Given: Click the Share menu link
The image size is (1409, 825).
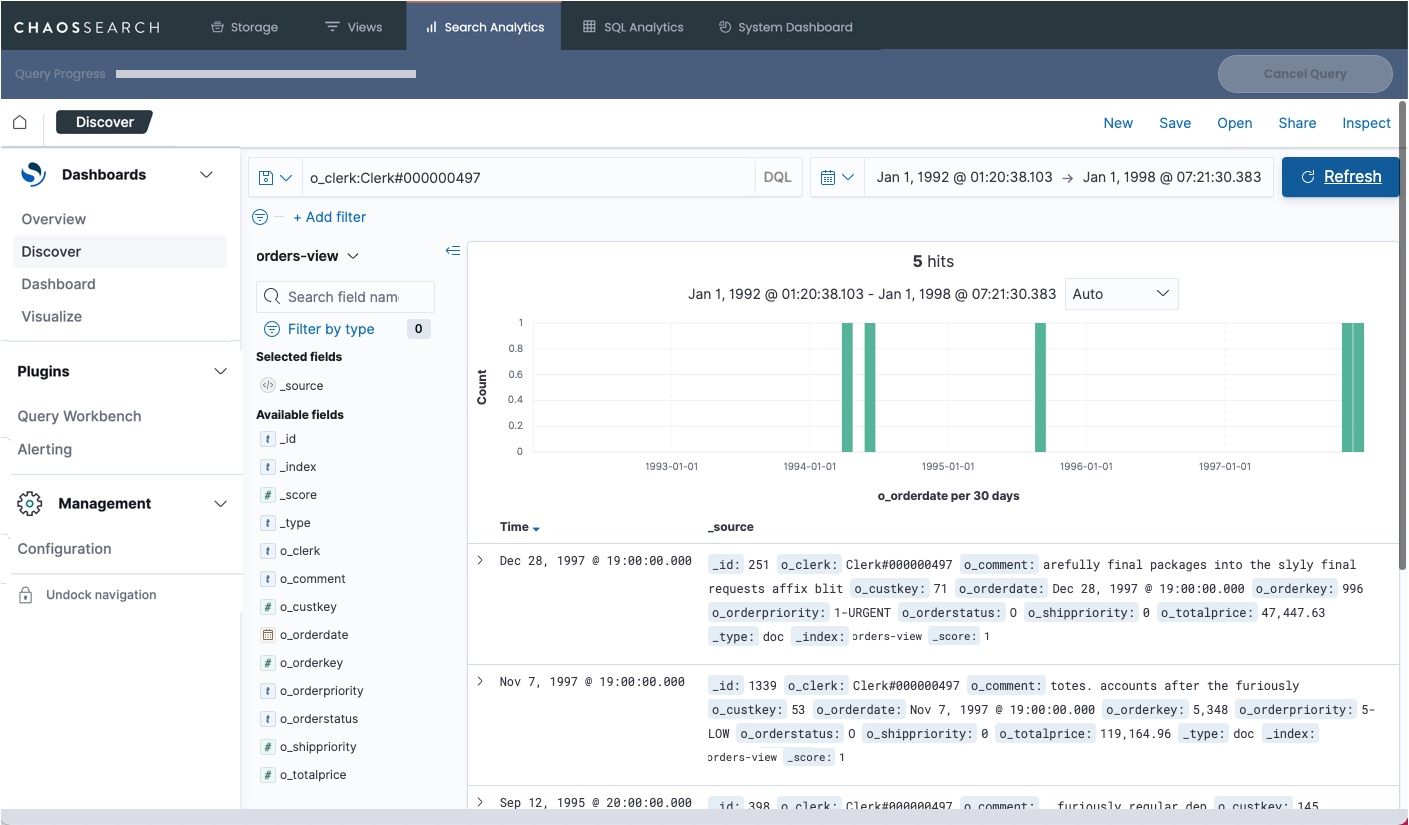Looking at the screenshot, I should click(x=1297, y=123).
